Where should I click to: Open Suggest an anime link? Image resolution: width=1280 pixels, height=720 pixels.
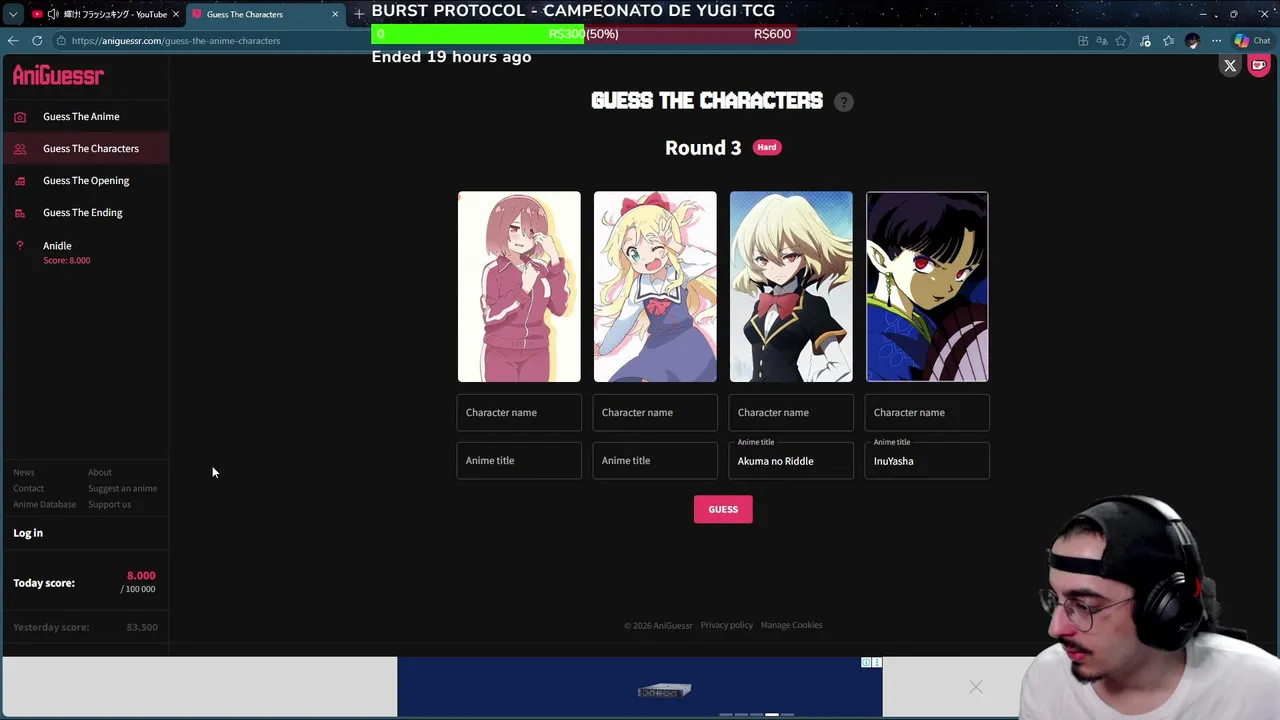[123, 488]
